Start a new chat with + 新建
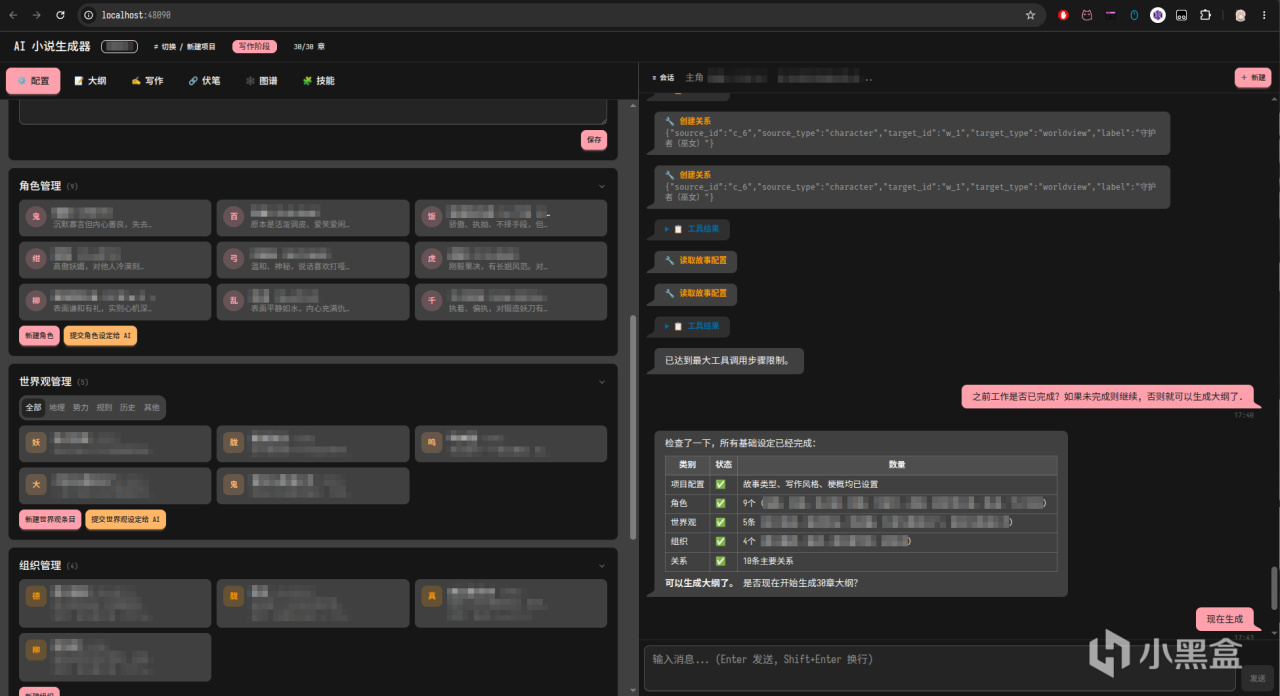This screenshot has width=1280, height=696. [x=1253, y=77]
